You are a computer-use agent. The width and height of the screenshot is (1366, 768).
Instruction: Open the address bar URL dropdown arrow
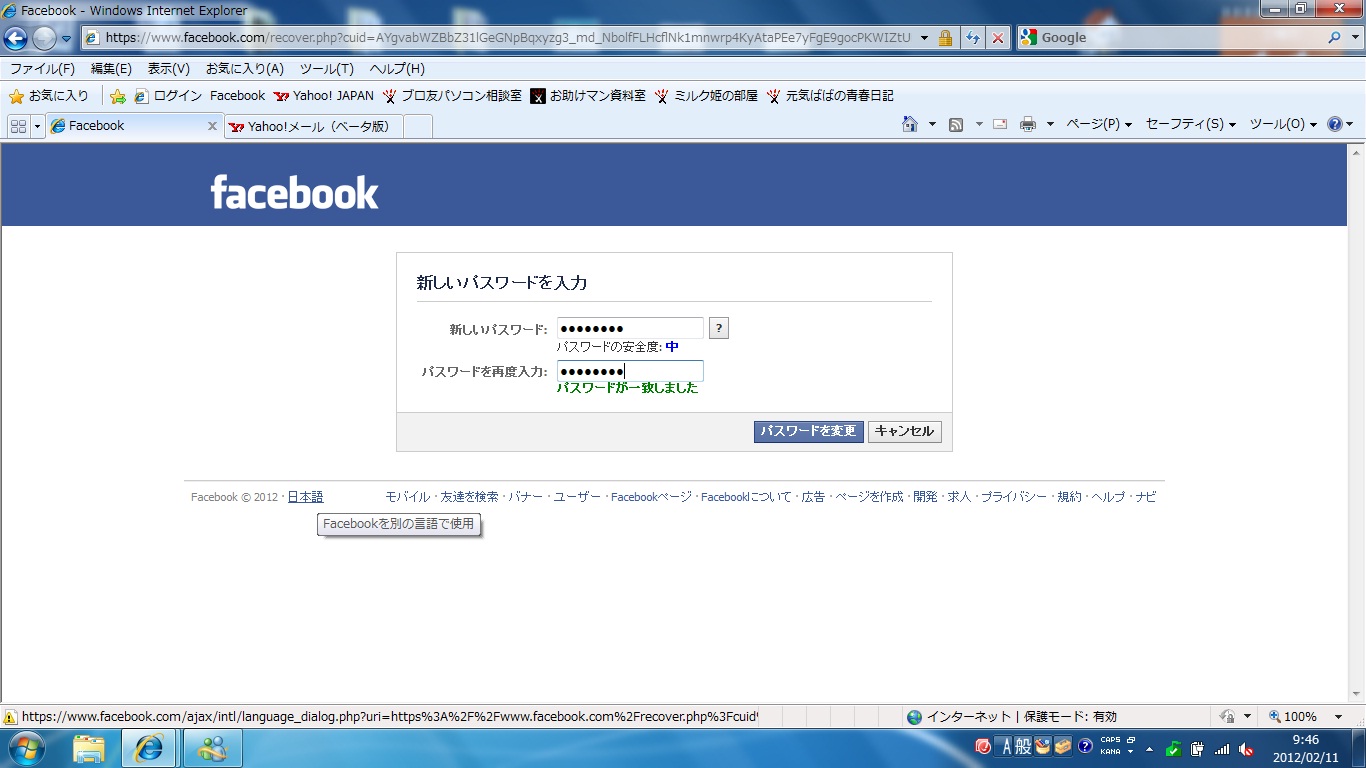click(x=924, y=38)
